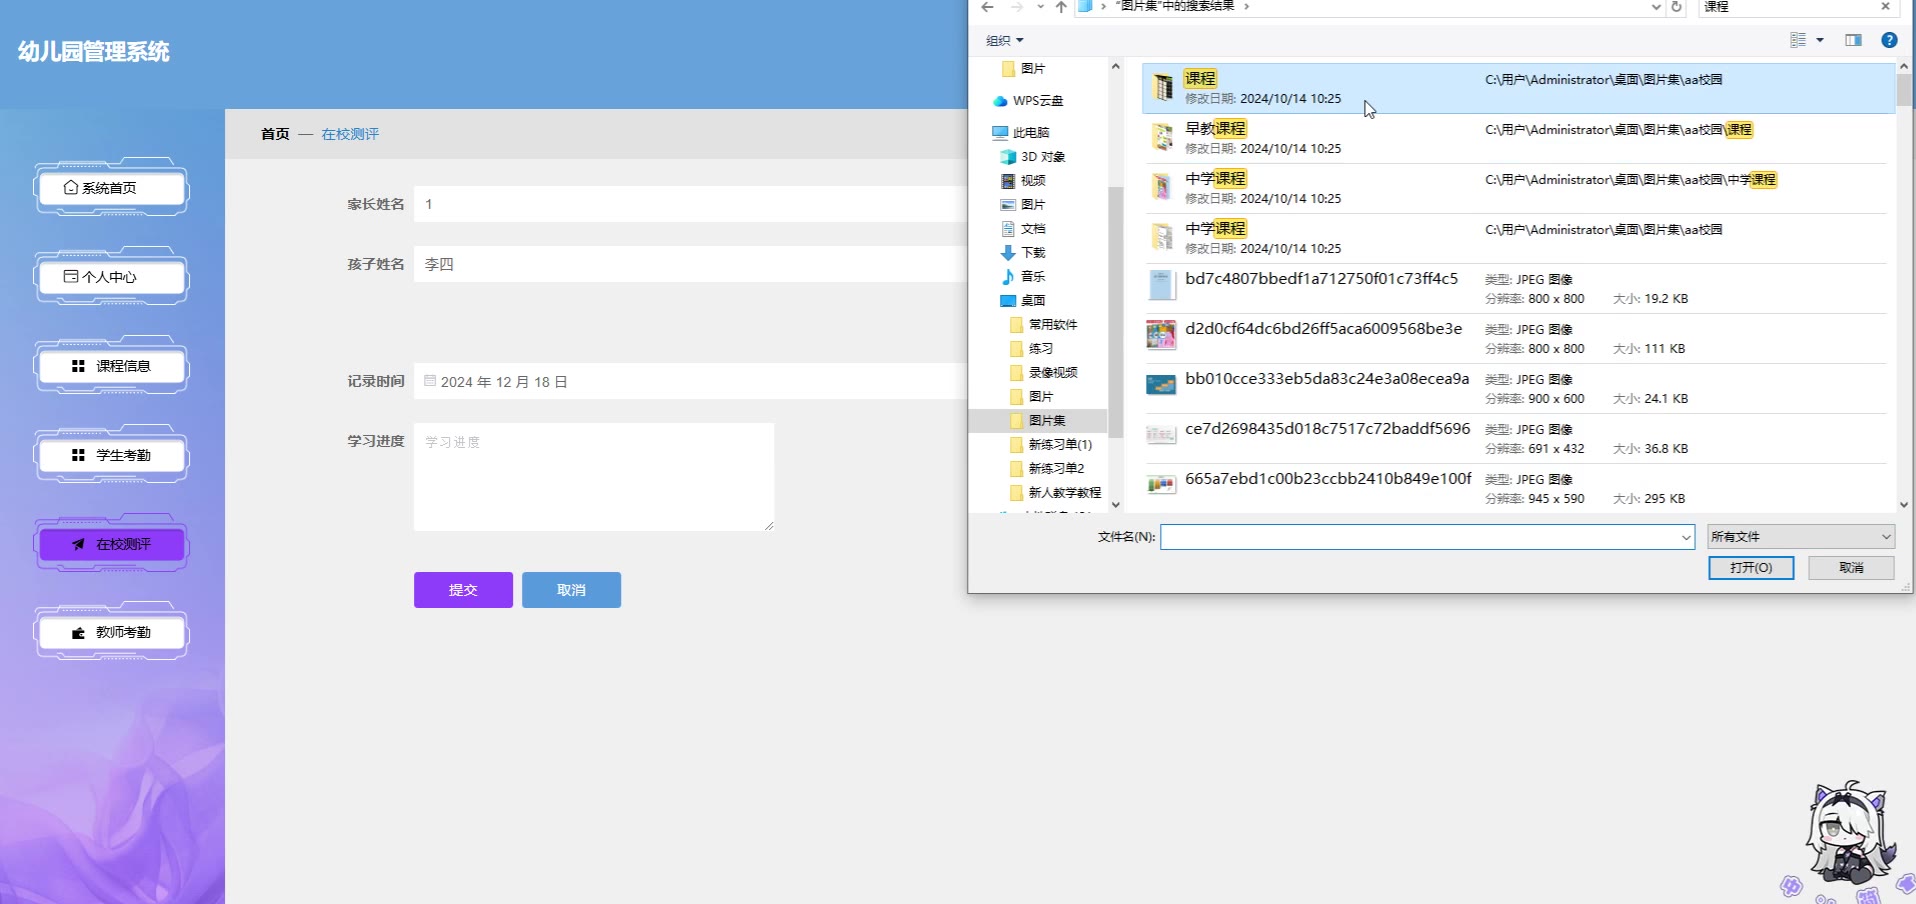Image resolution: width=1916 pixels, height=904 pixels.
Task: Select image file d2d0cf64dc6bd26ff5aca6009568be3e
Action: [1518, 338]
